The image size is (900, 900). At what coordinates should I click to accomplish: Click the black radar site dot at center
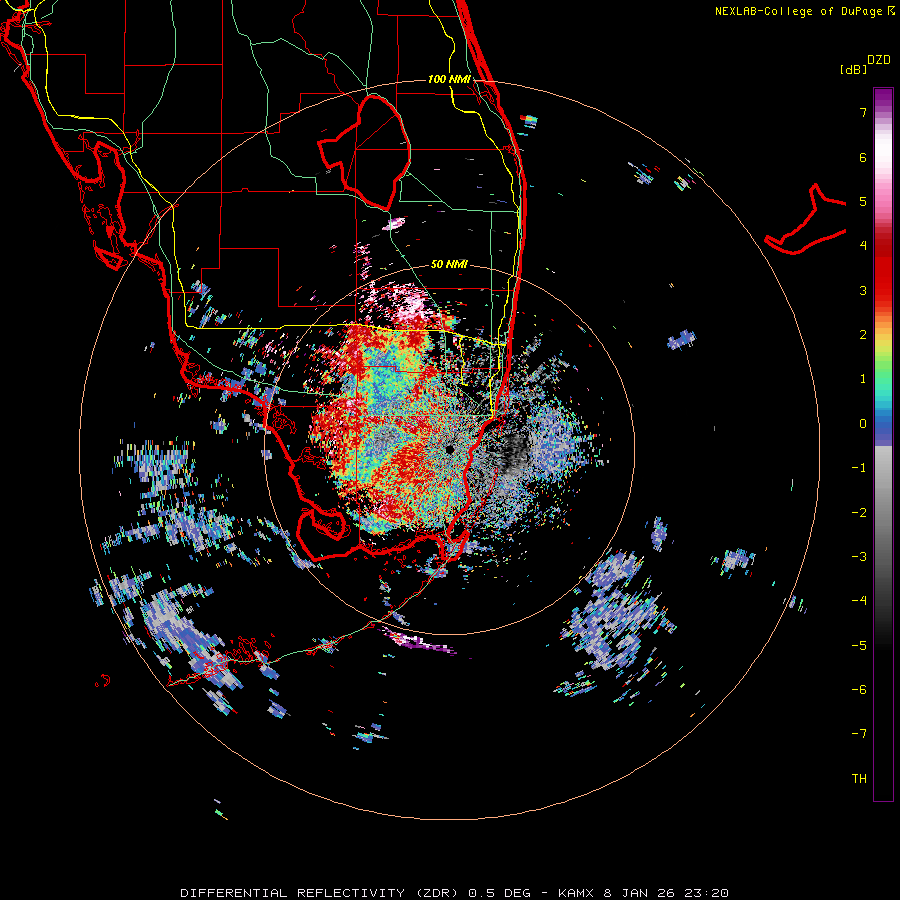point(450,449)
